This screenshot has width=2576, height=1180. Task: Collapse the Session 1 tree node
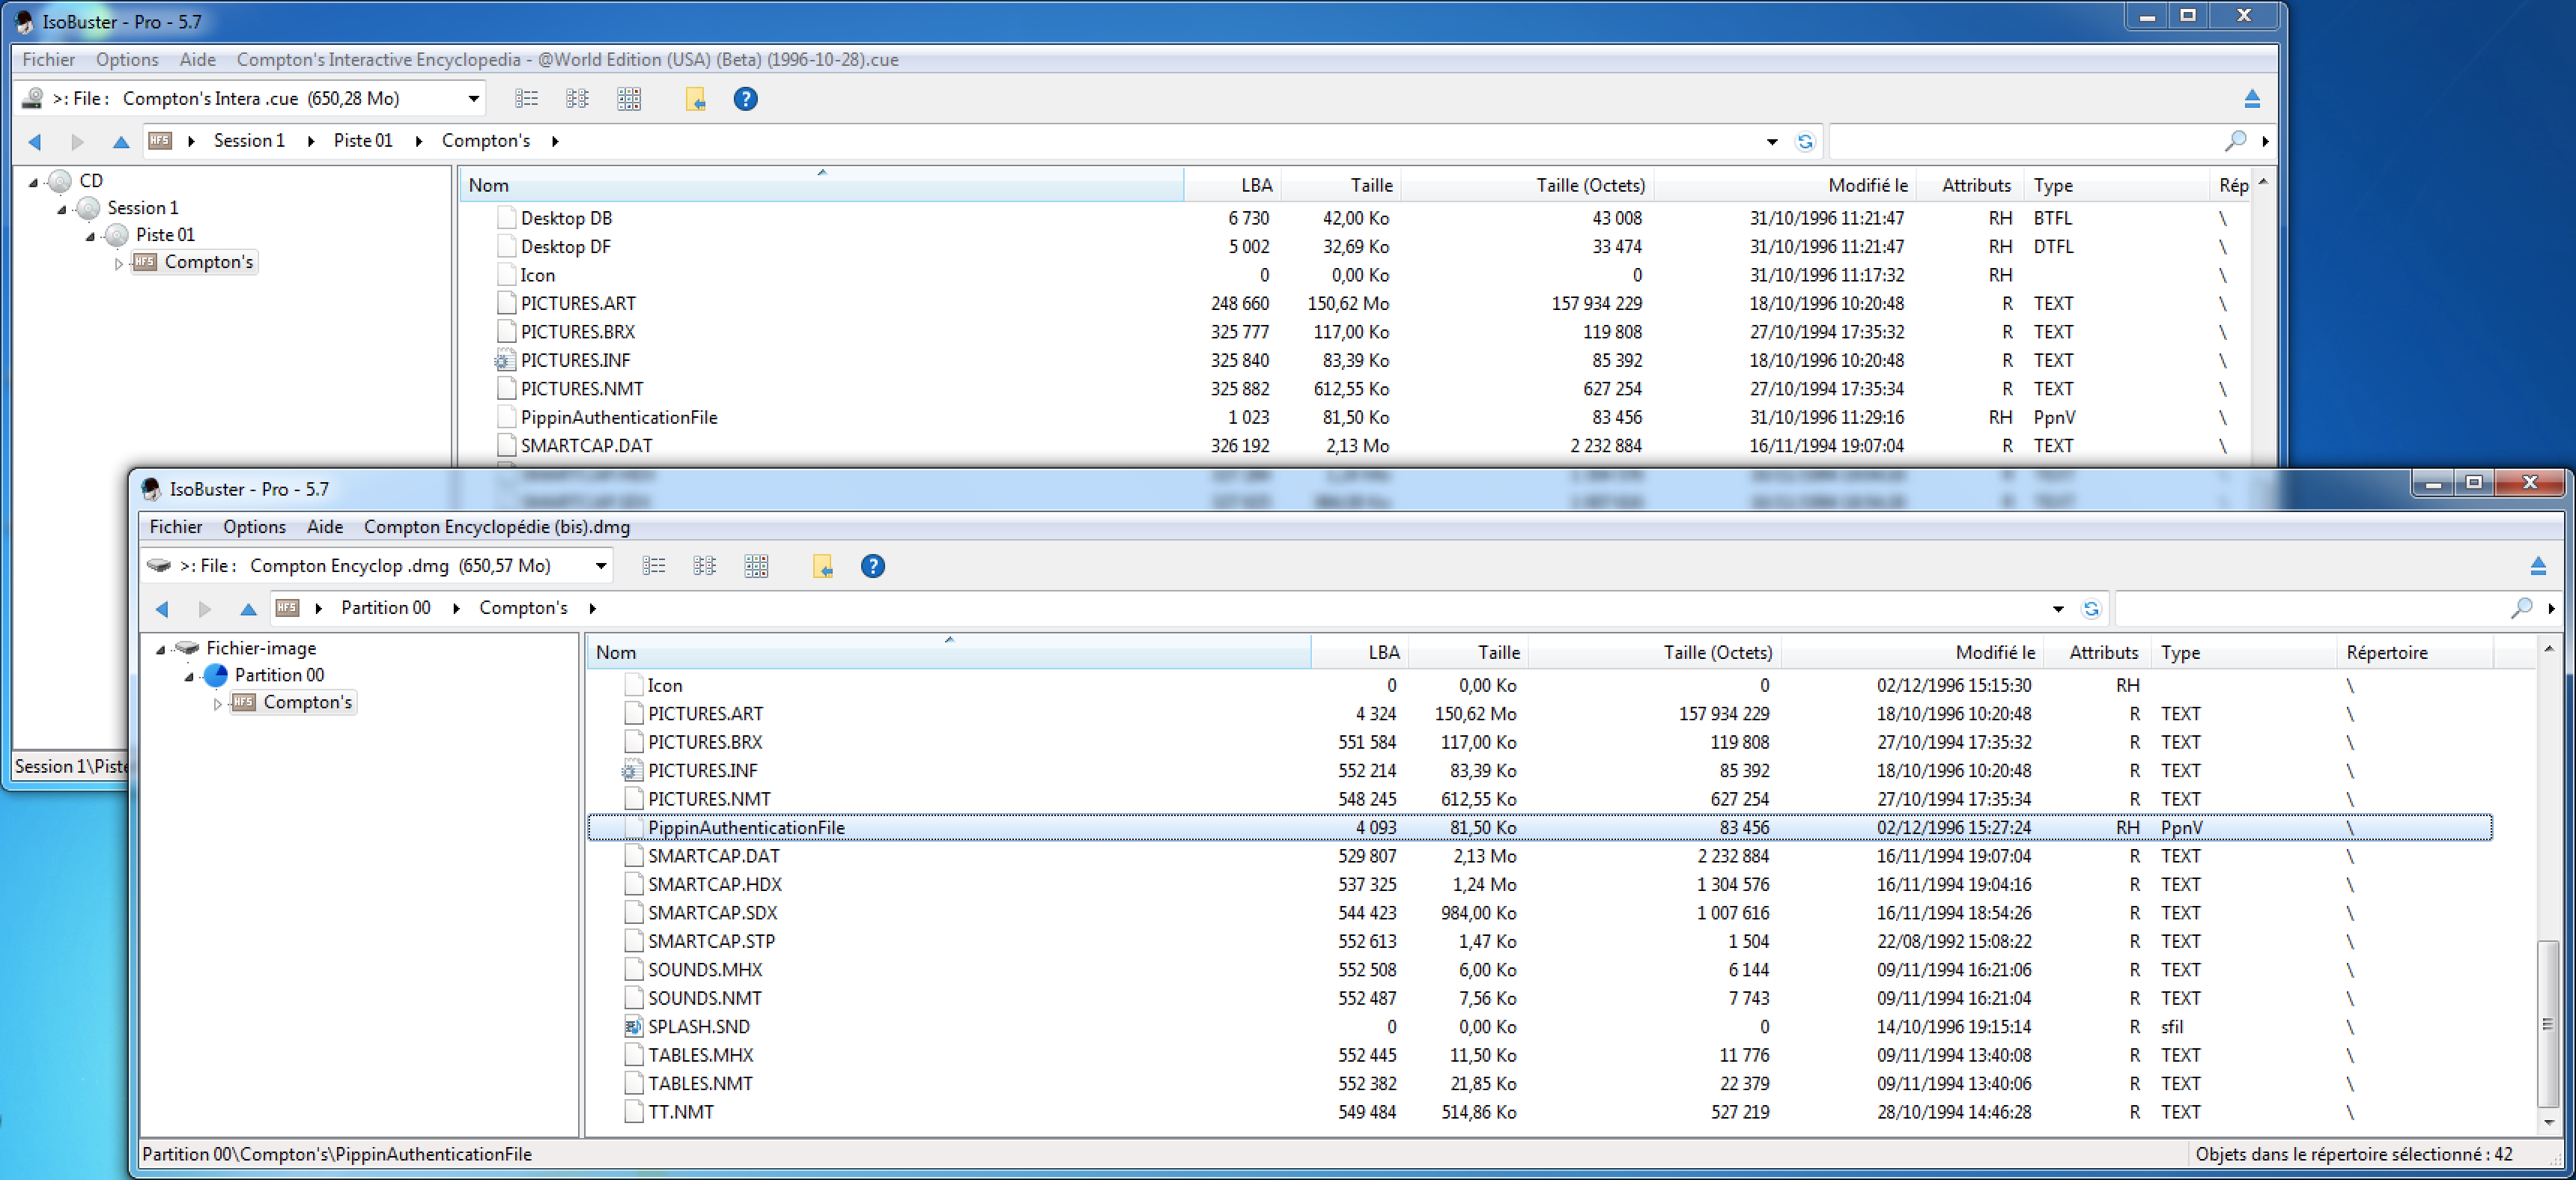point(62,209)
